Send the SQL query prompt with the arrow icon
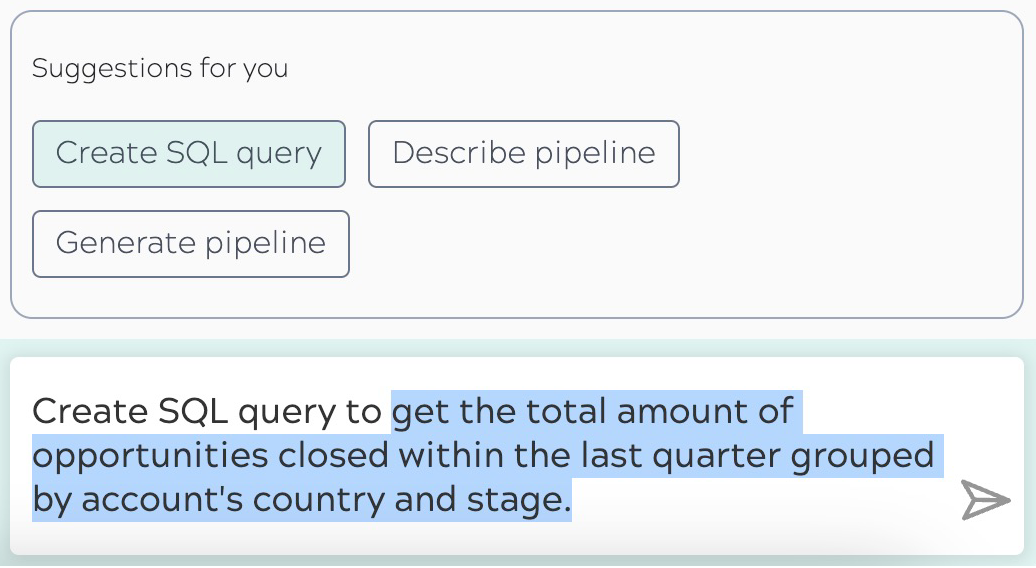This screenshot has width=1036, height=568. click(x=985, y=500)
